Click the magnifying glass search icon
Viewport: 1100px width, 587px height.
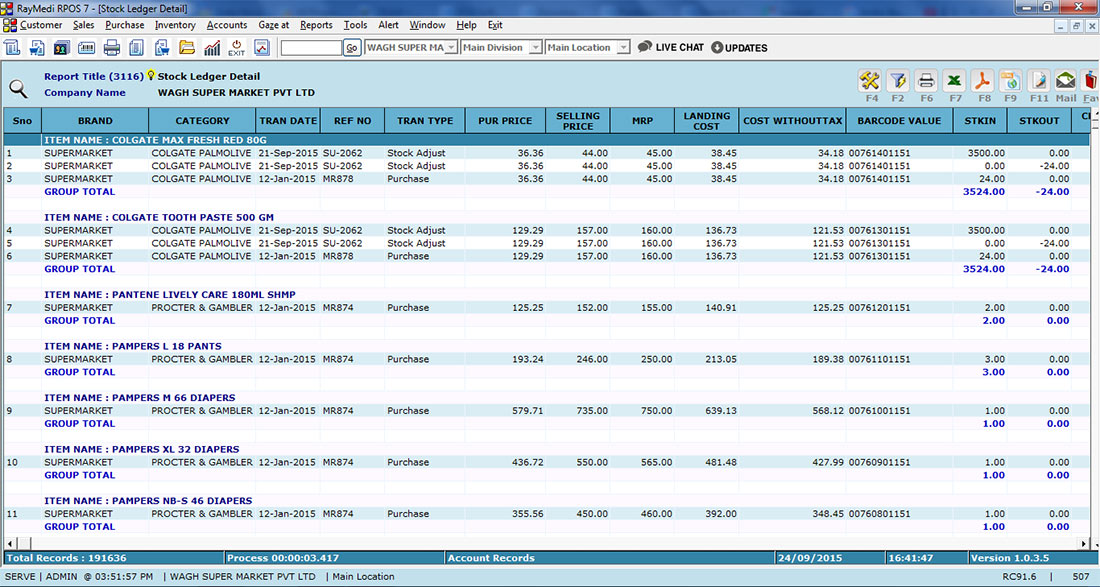tap(18, 88)
